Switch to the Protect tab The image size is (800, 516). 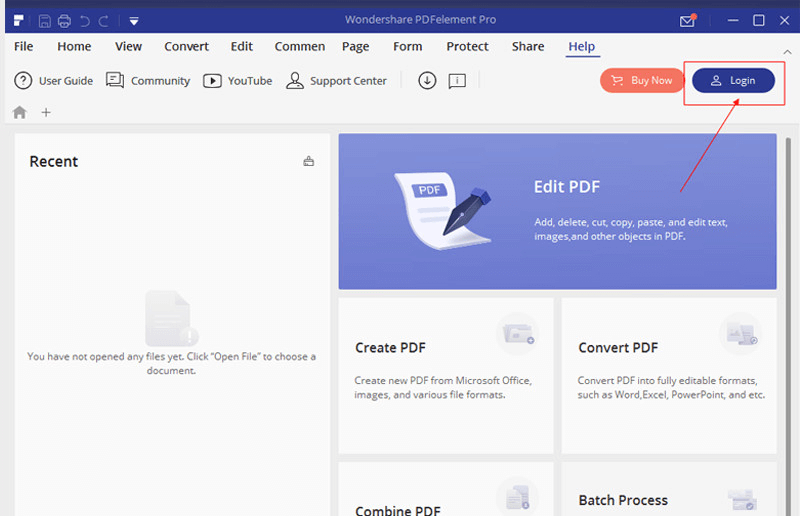tap(467, 46)
